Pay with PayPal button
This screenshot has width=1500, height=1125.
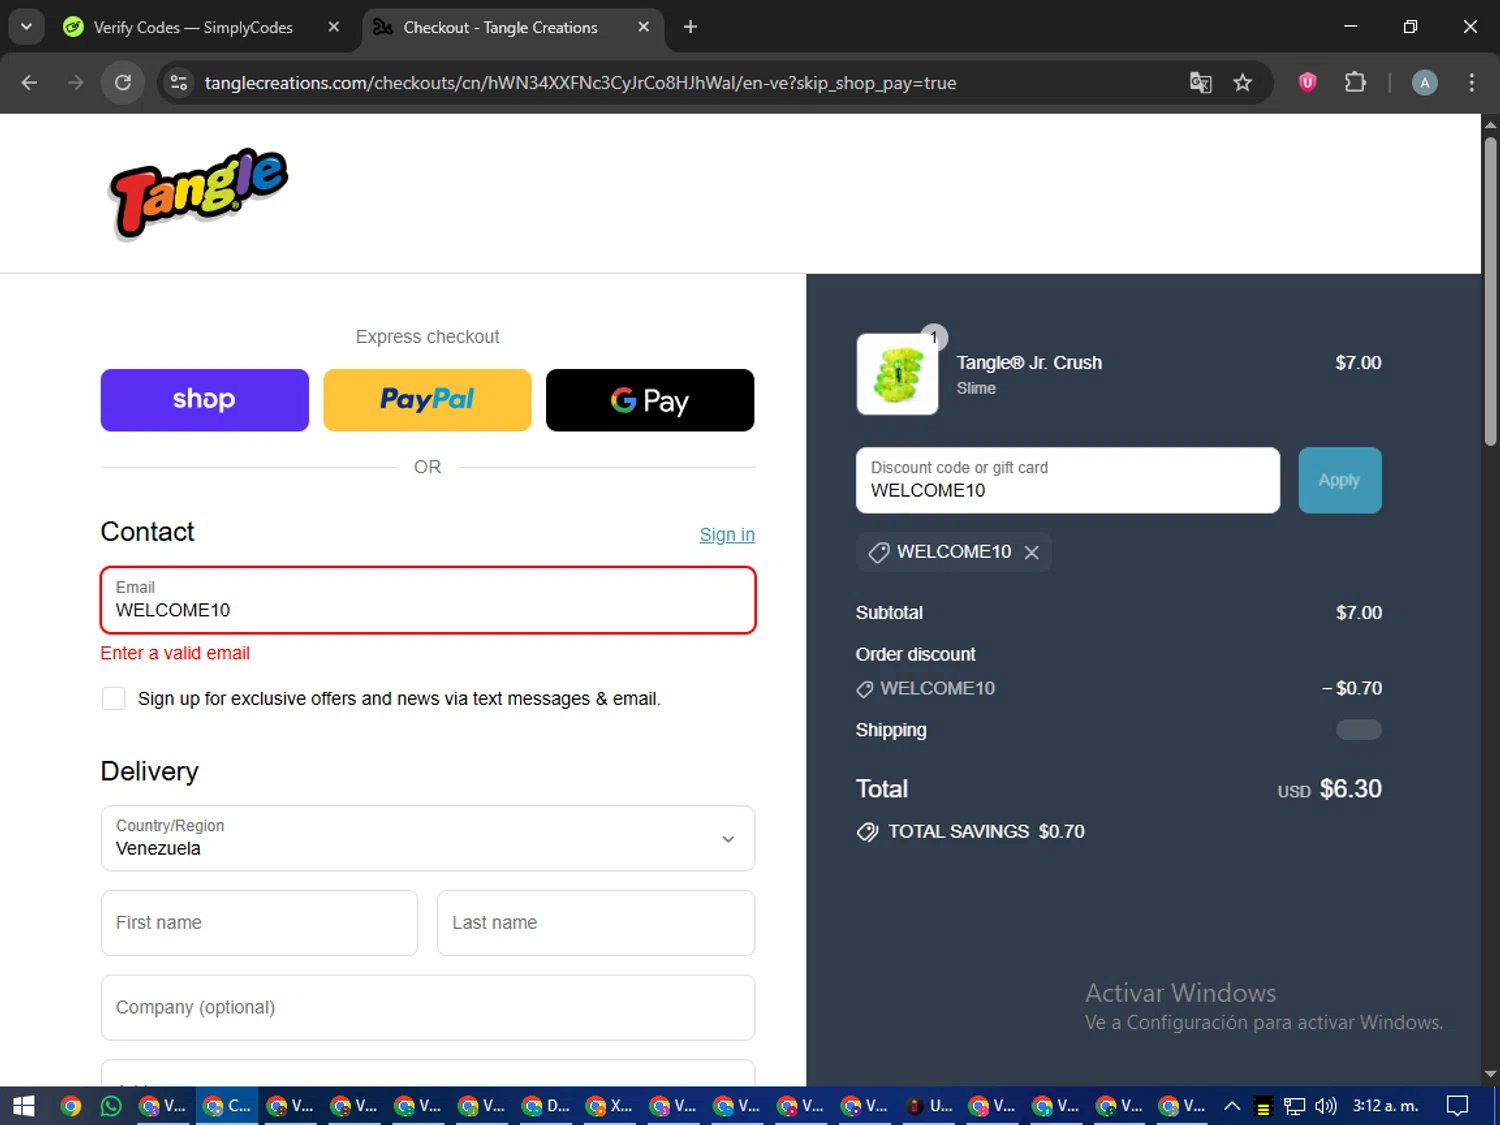(427, 400)
